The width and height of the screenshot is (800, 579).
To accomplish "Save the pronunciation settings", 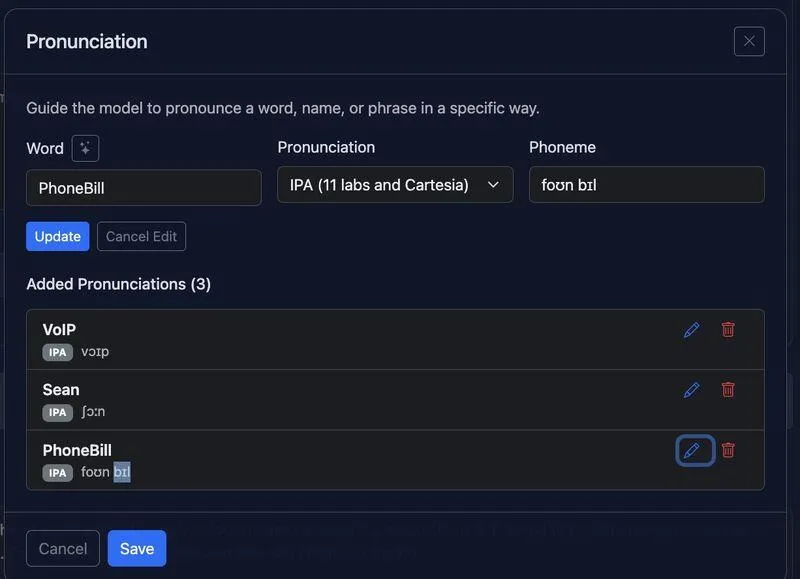I will click(137, 548).
